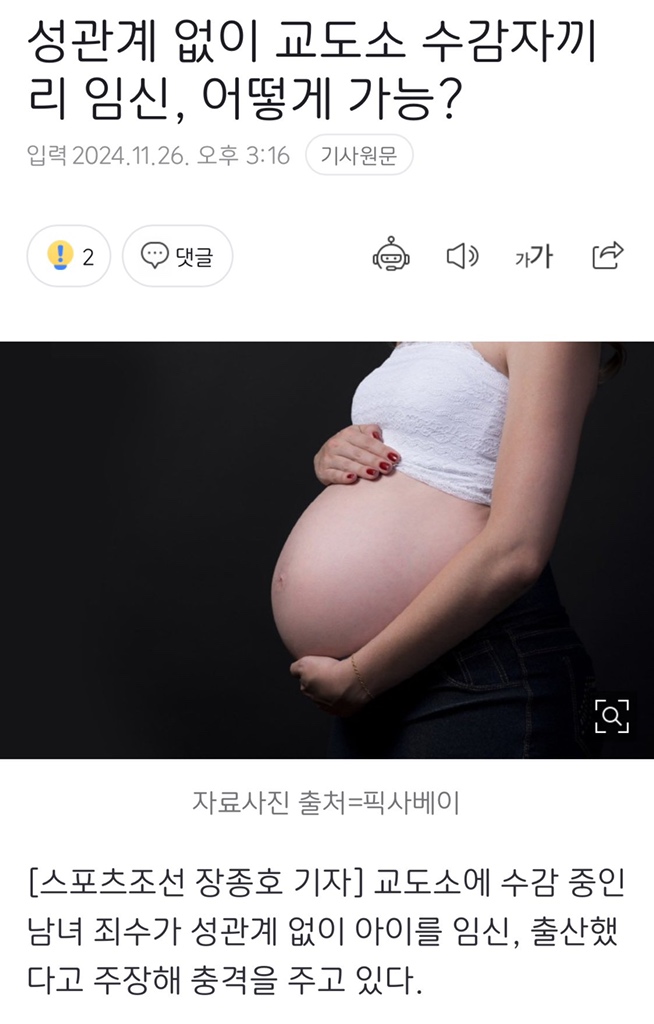Open the 기사원문 original article link
Image resolution: width=654 pixels, height=1024 pixels.
359,155
